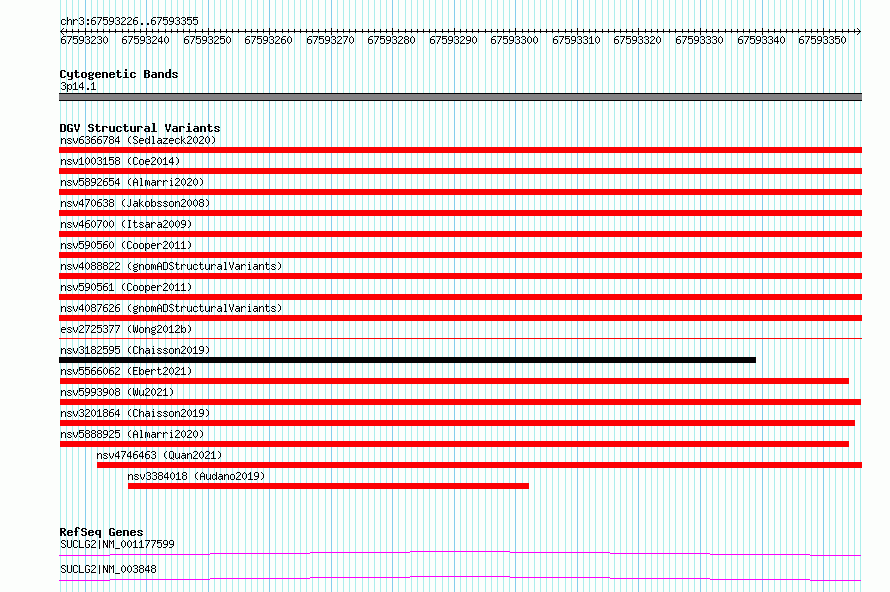
Task: Click the magenta line of SUCLG2|NM_001177599
Action: 460,553
